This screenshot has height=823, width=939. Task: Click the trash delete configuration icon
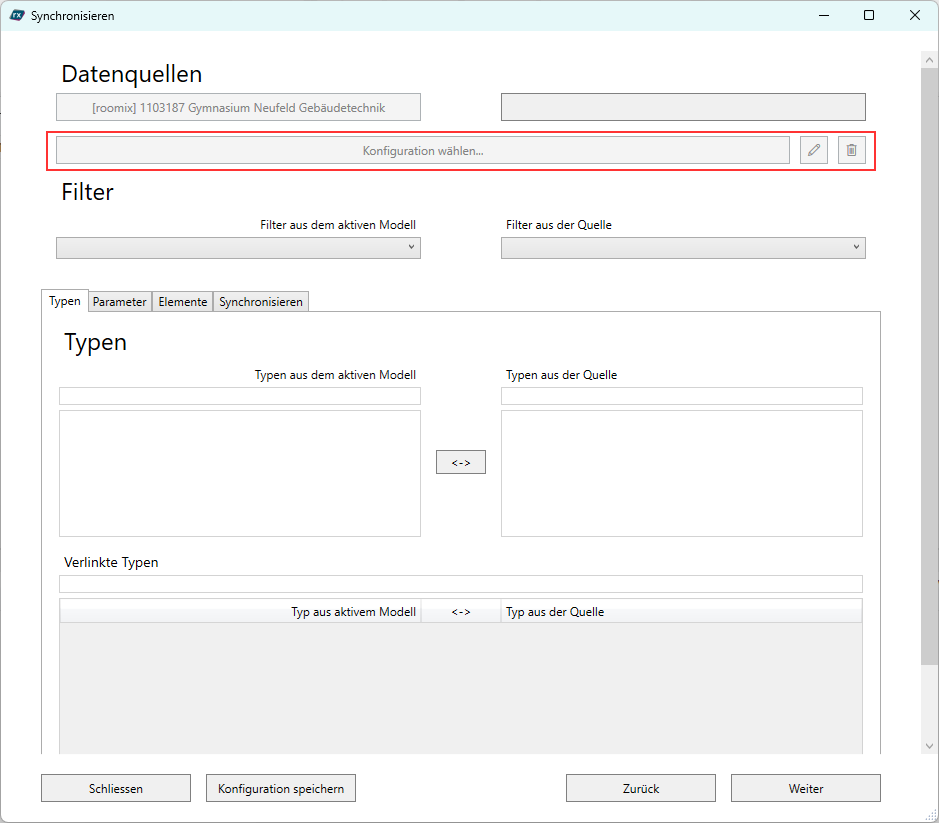[x=851, y=150]
